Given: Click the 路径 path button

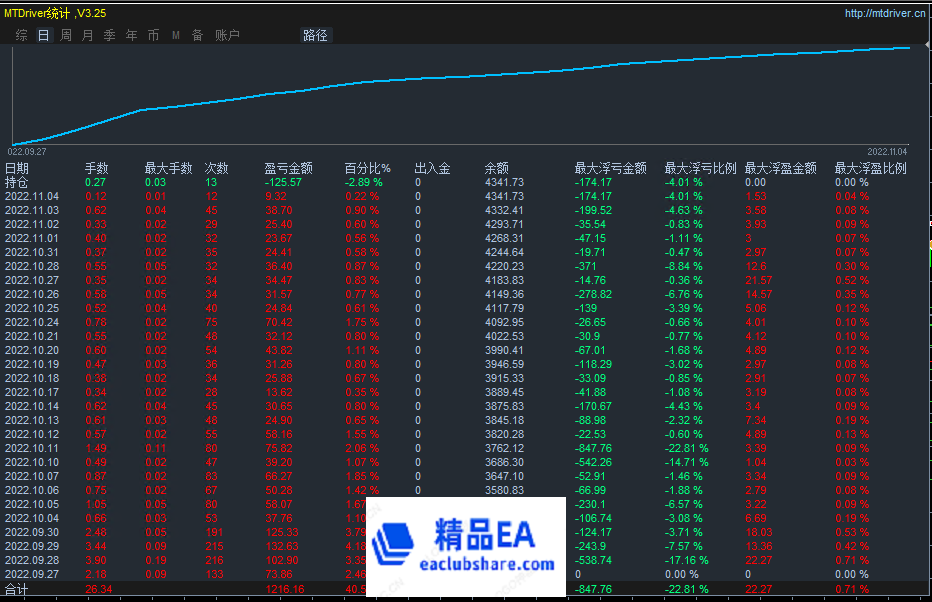Looking at the screenshot, I should (x=315, y=35).
